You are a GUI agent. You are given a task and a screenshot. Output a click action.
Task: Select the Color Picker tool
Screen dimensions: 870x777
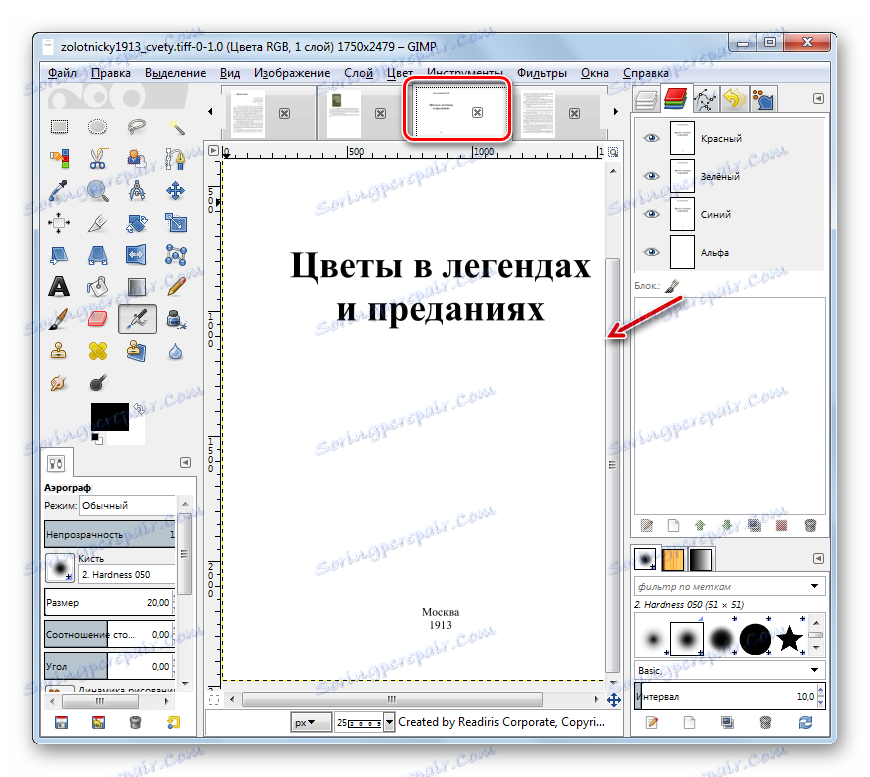click(59, 191)
